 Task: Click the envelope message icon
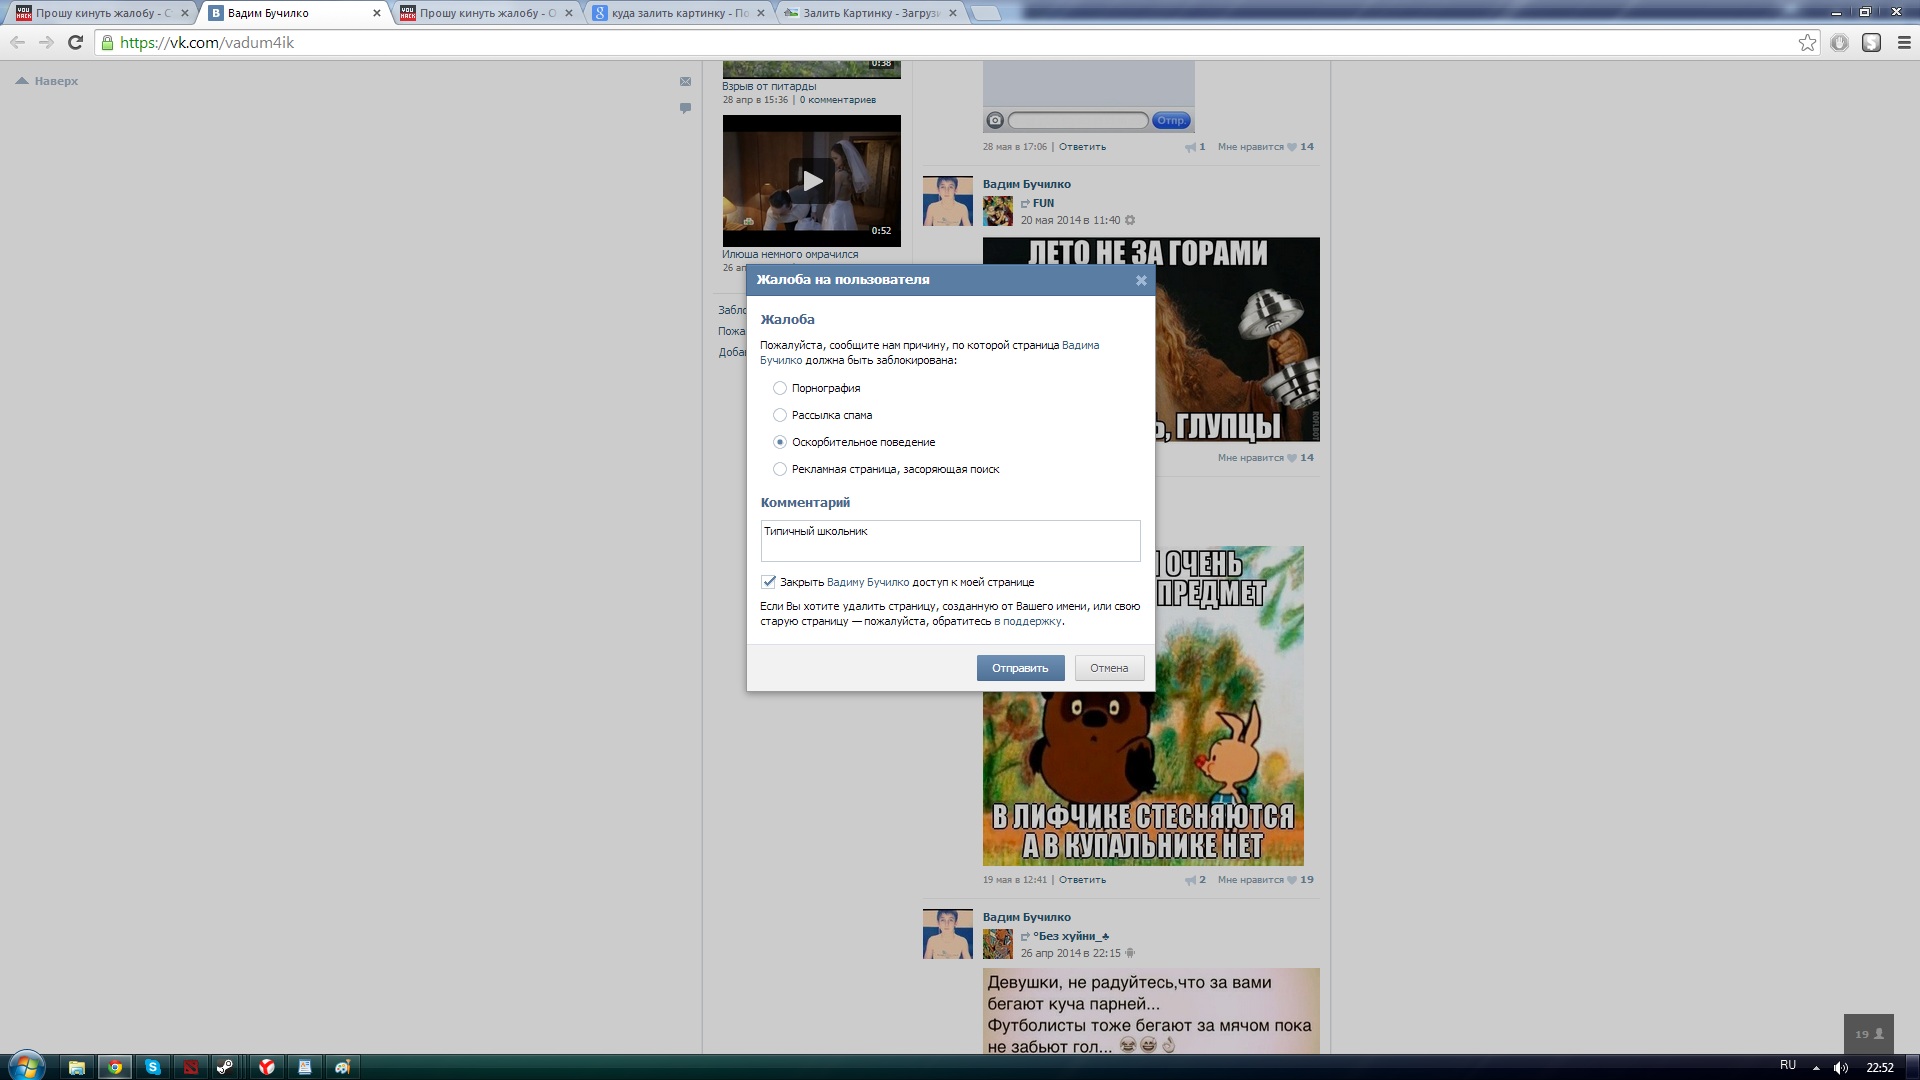(685, 82)
